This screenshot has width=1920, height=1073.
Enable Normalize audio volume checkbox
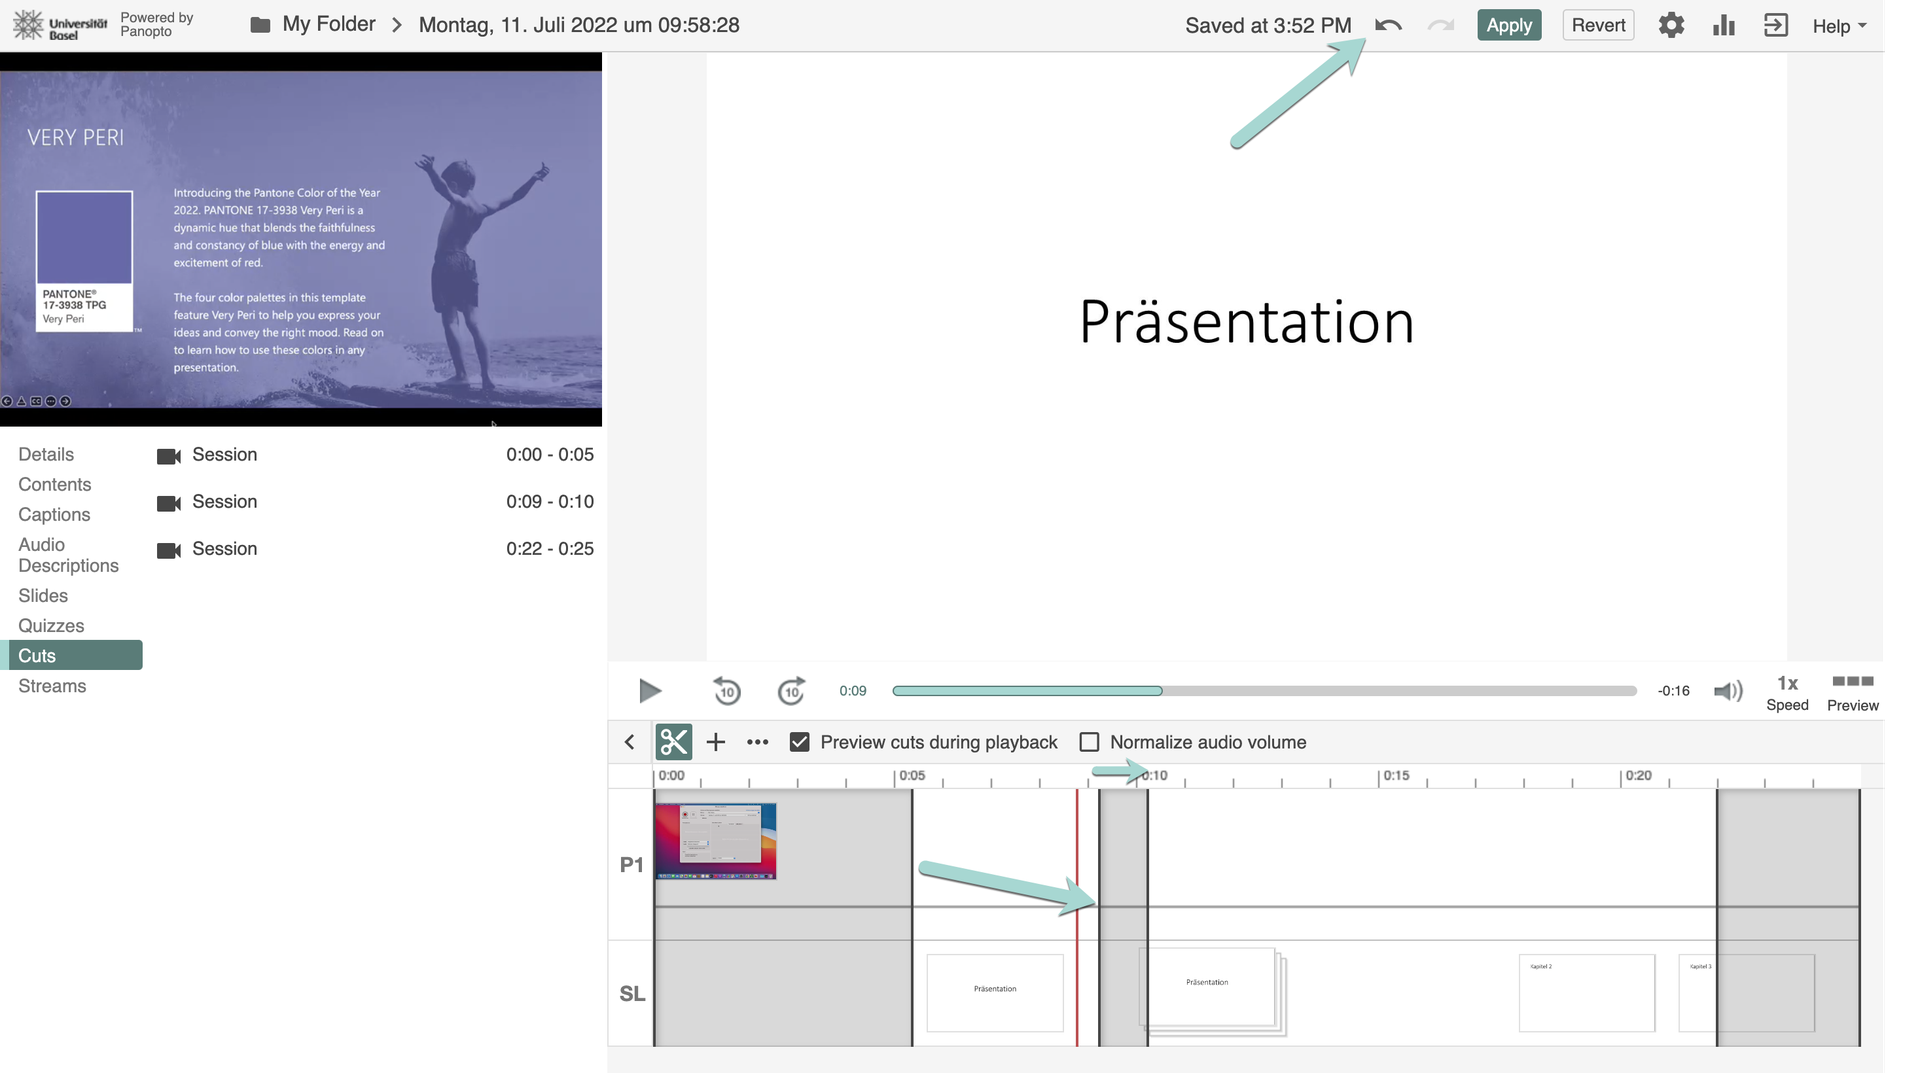tap(1089, 742)
